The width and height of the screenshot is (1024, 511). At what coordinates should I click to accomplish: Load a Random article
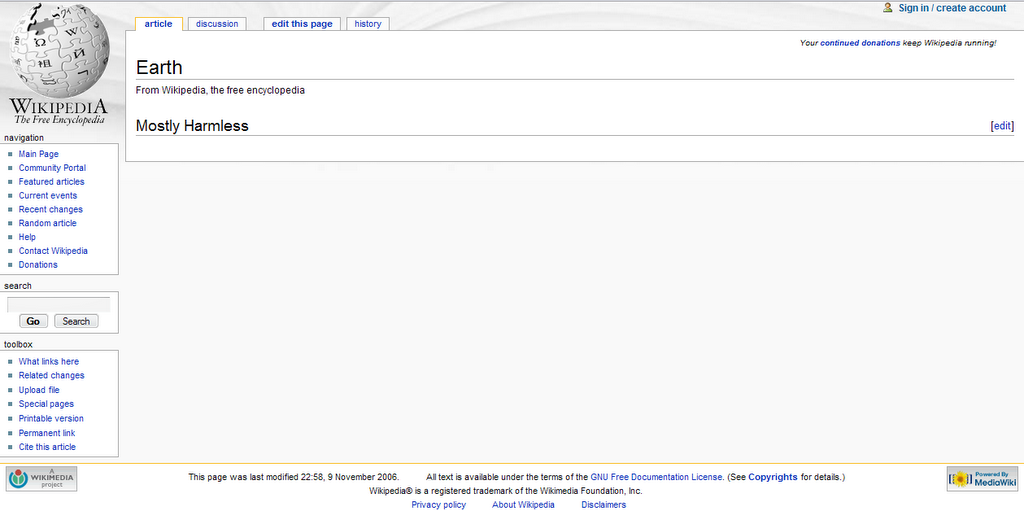coord(48,223)
